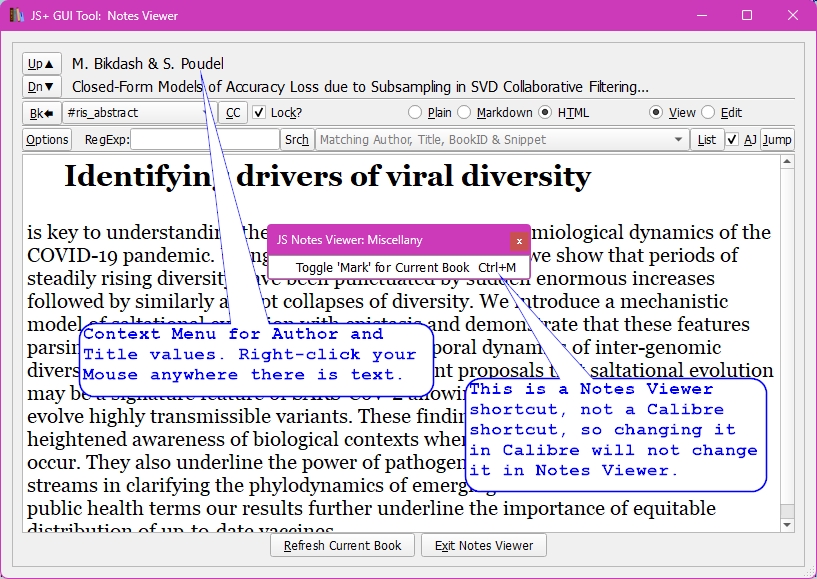817x579 pixels.
Task: Select the Plain format radio button
Action: click(x=415, y=113)
